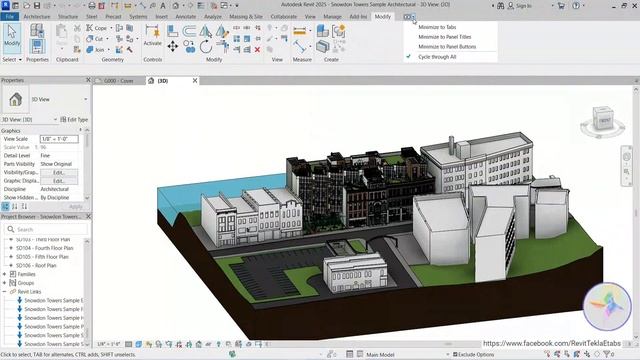Expand the Groups tree node
640x360 pixels.
pos(4,283)
